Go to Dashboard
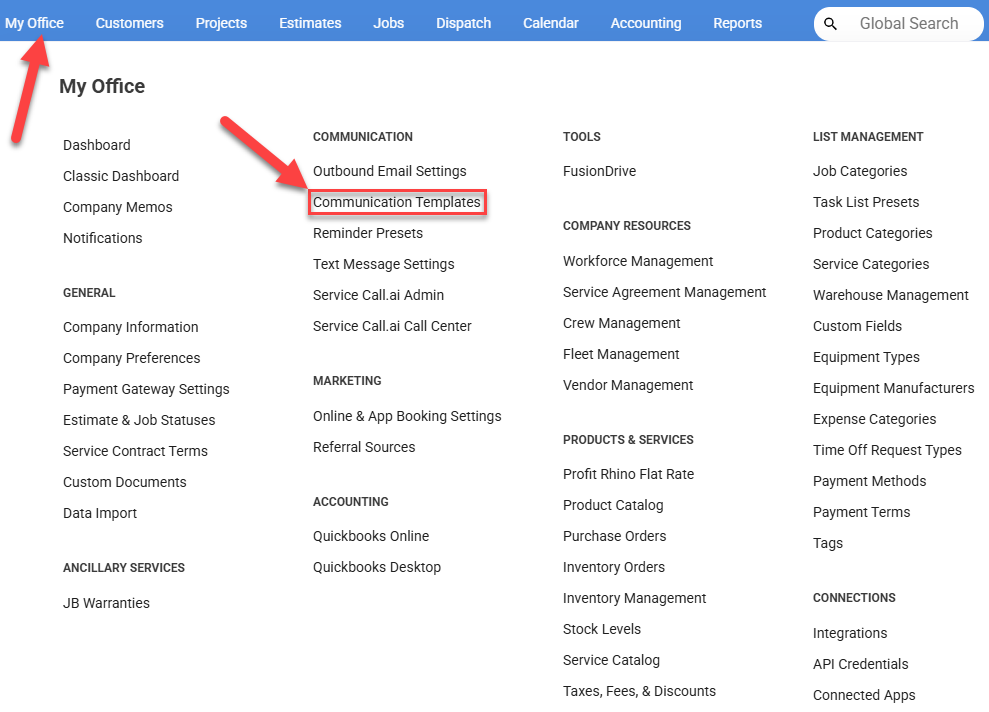Screen dimensions: 989x712 click(x=97, y=145)
